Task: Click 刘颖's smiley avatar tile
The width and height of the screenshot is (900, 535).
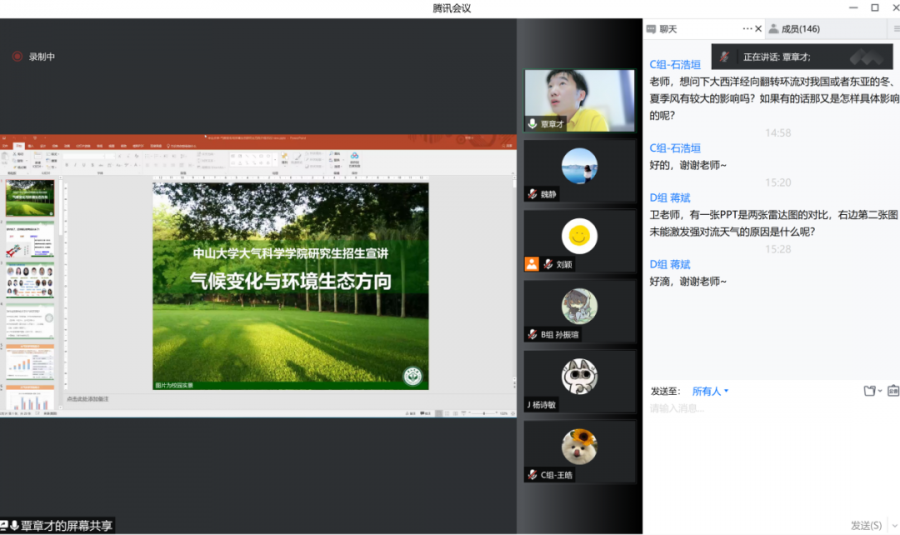Action: [x=580, y=237]
